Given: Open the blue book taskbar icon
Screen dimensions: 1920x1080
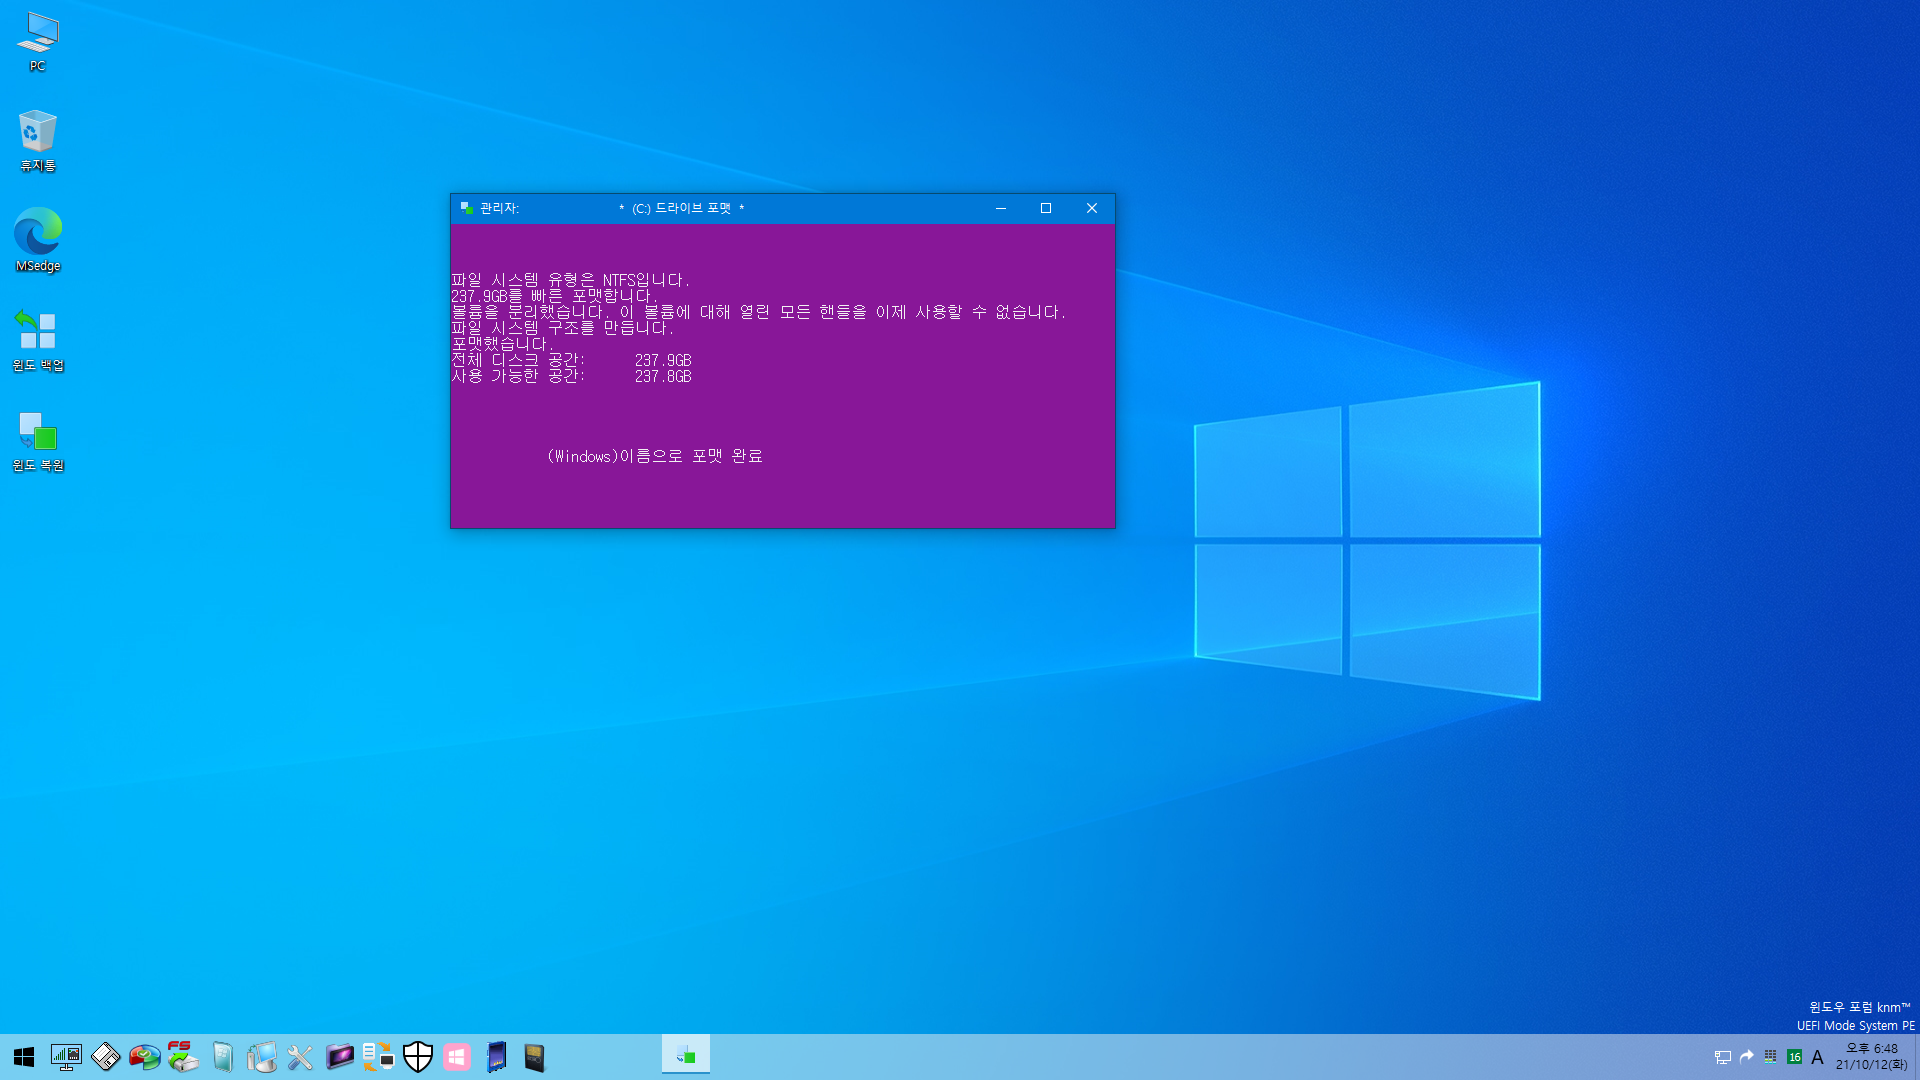Looking at the screenshot, I should tap(496, 1057).
